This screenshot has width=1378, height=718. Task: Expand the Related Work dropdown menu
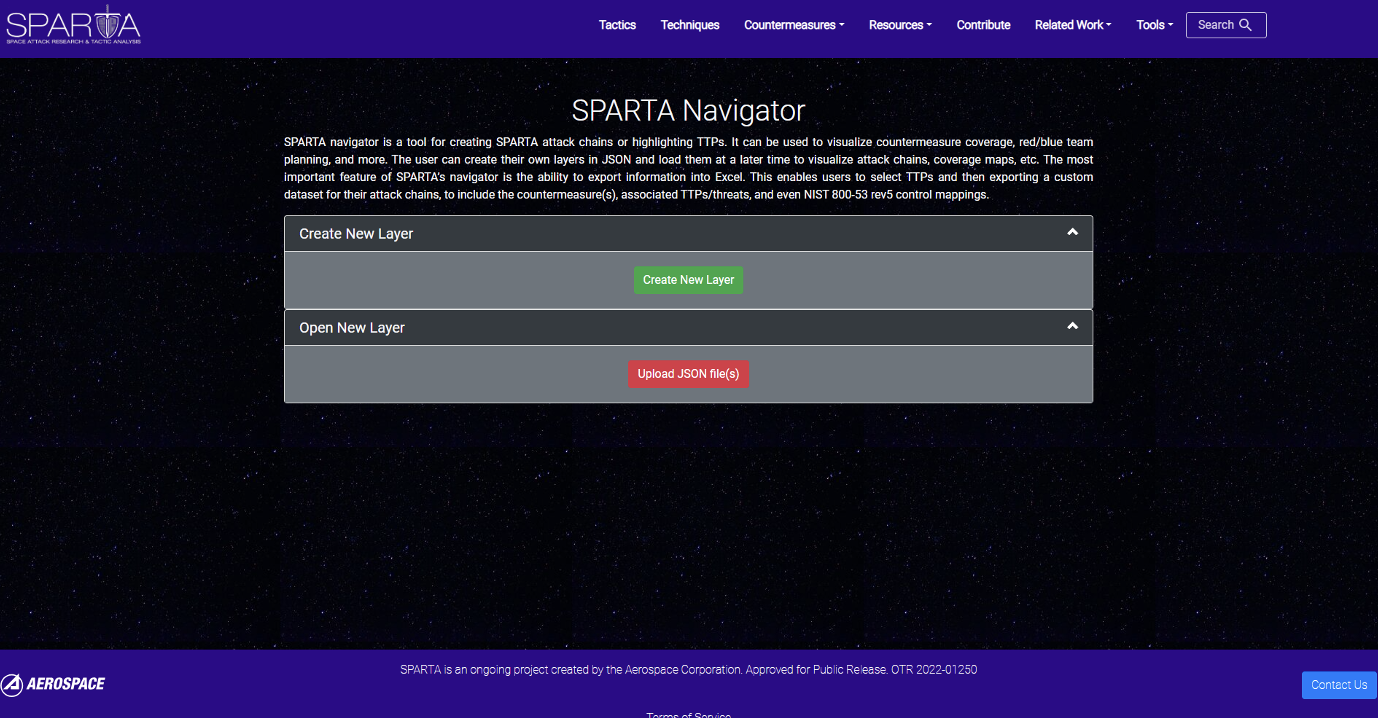pyautogui.click(x=1073, y=25)
